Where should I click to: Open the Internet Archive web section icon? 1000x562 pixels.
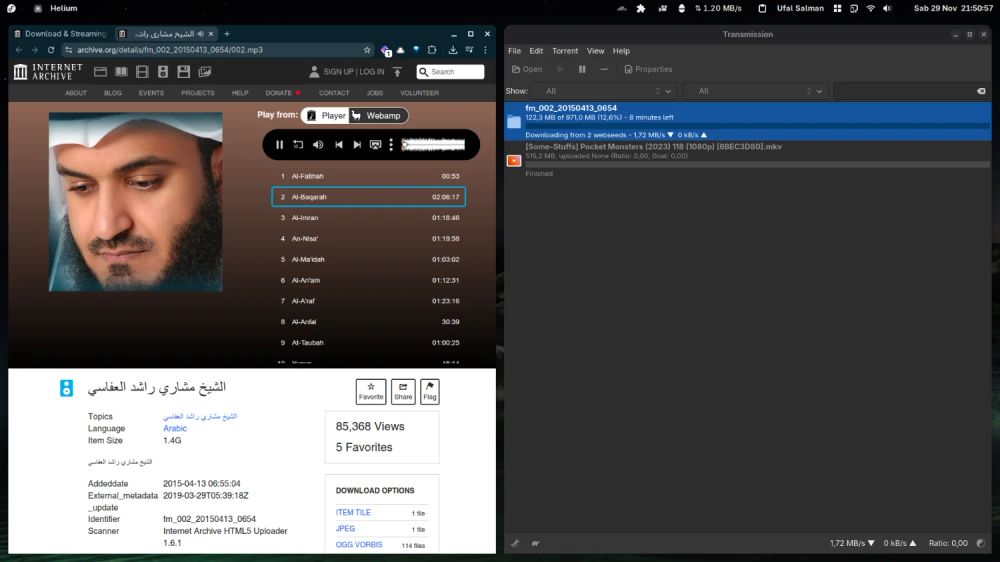100,72
